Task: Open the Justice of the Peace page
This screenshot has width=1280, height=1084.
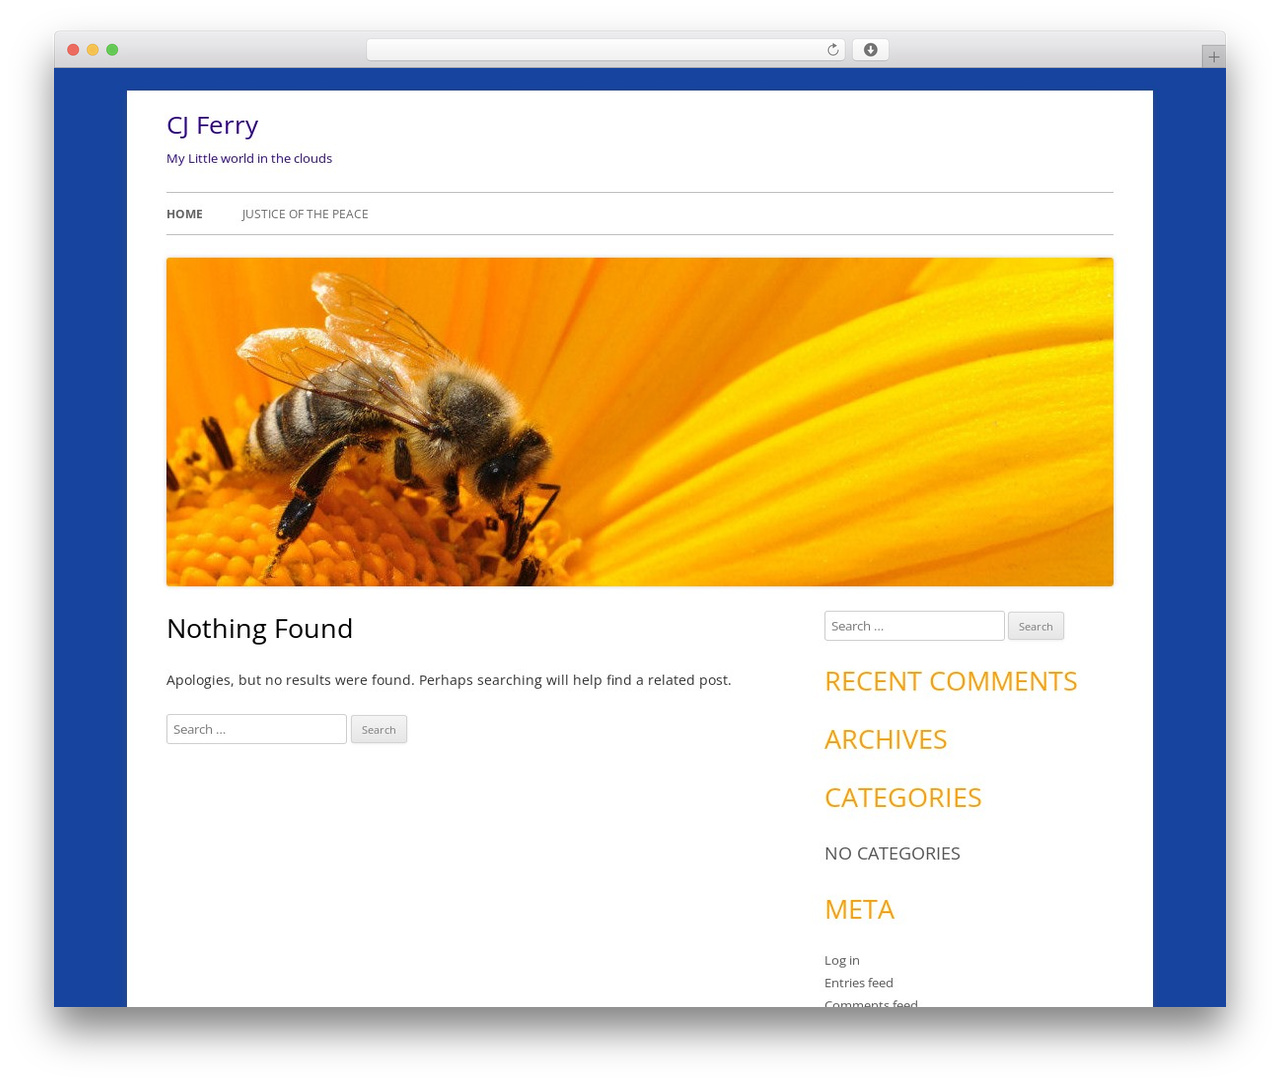Action: (x=305, y=214)
